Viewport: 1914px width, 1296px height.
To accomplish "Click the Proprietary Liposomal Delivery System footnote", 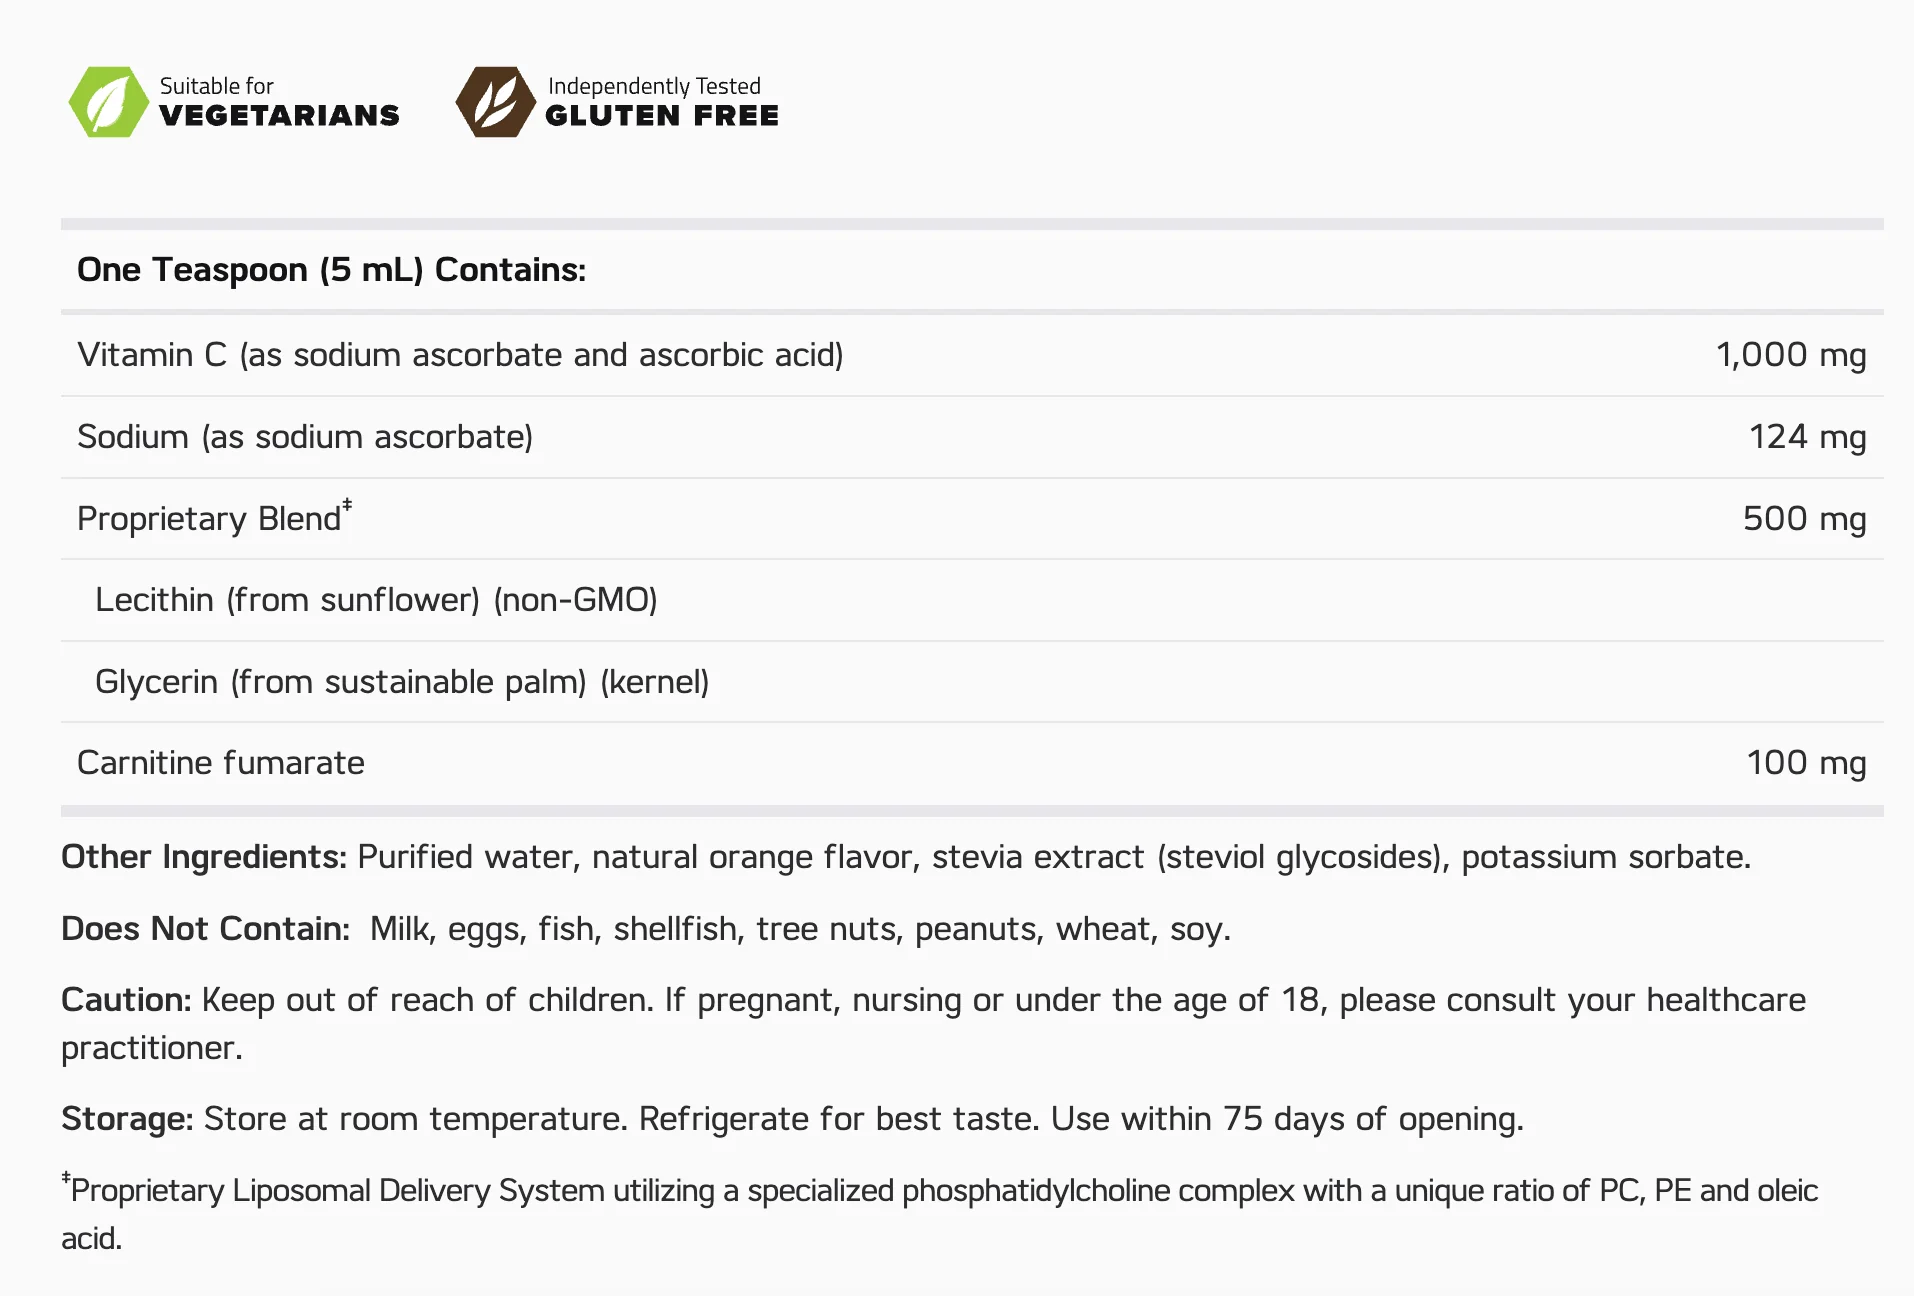I will 940,1214.
